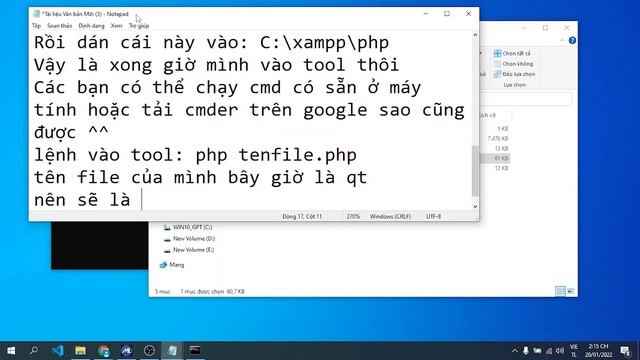The height and width of the screenshot is (360, 640).
Task: Select the 61 KB file row in Explorer
Action: (x=495, y=158)
